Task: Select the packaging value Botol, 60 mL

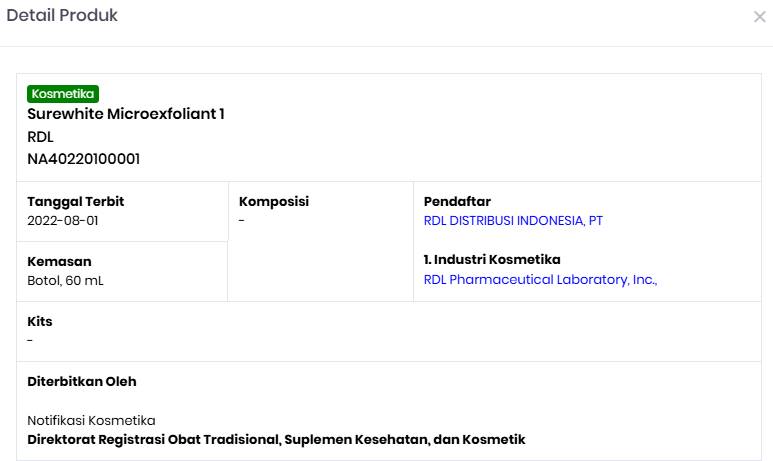Action: tap(65, 281)
